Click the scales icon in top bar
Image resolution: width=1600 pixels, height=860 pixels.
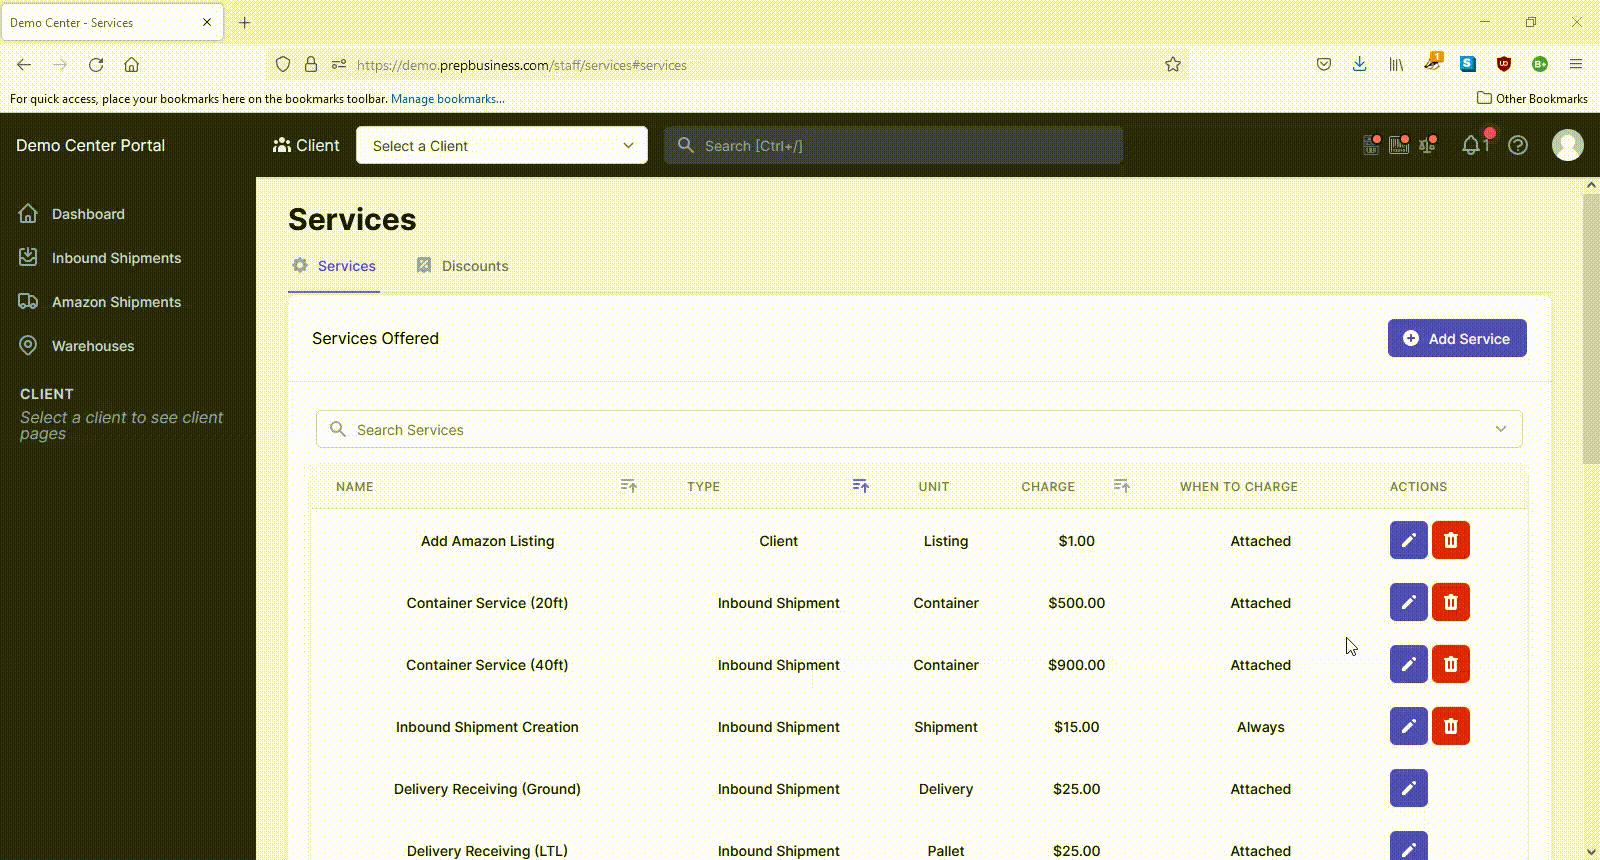[x=1427, y=145]
